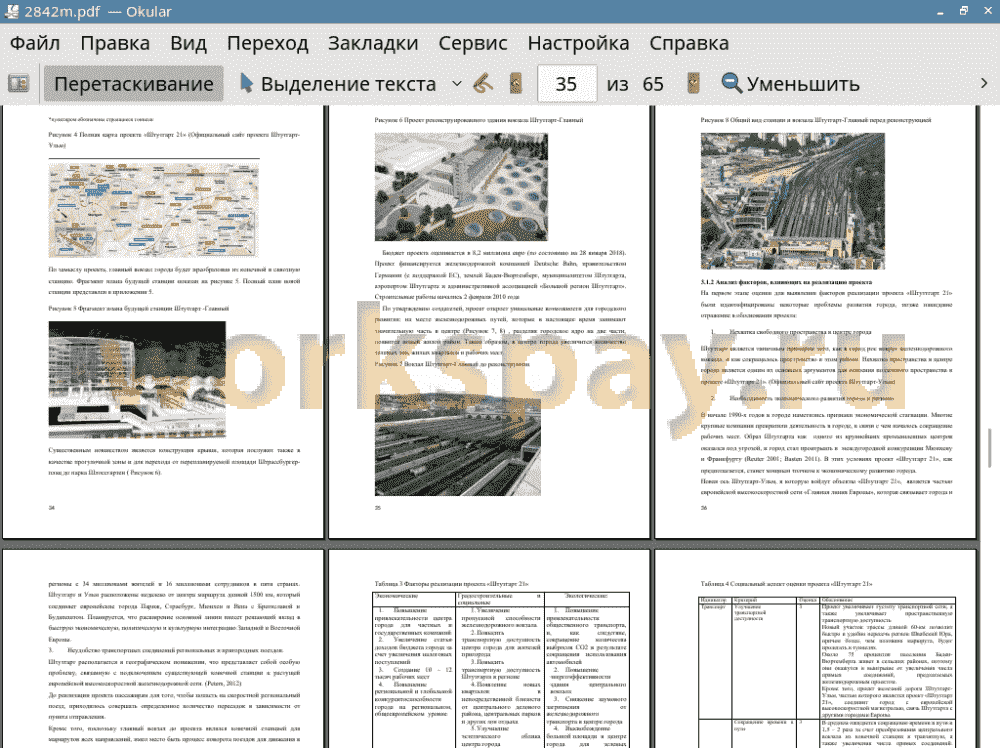1000x748 pixels.
Task: Open the Переход menu
Action: (x=267, y=43)
